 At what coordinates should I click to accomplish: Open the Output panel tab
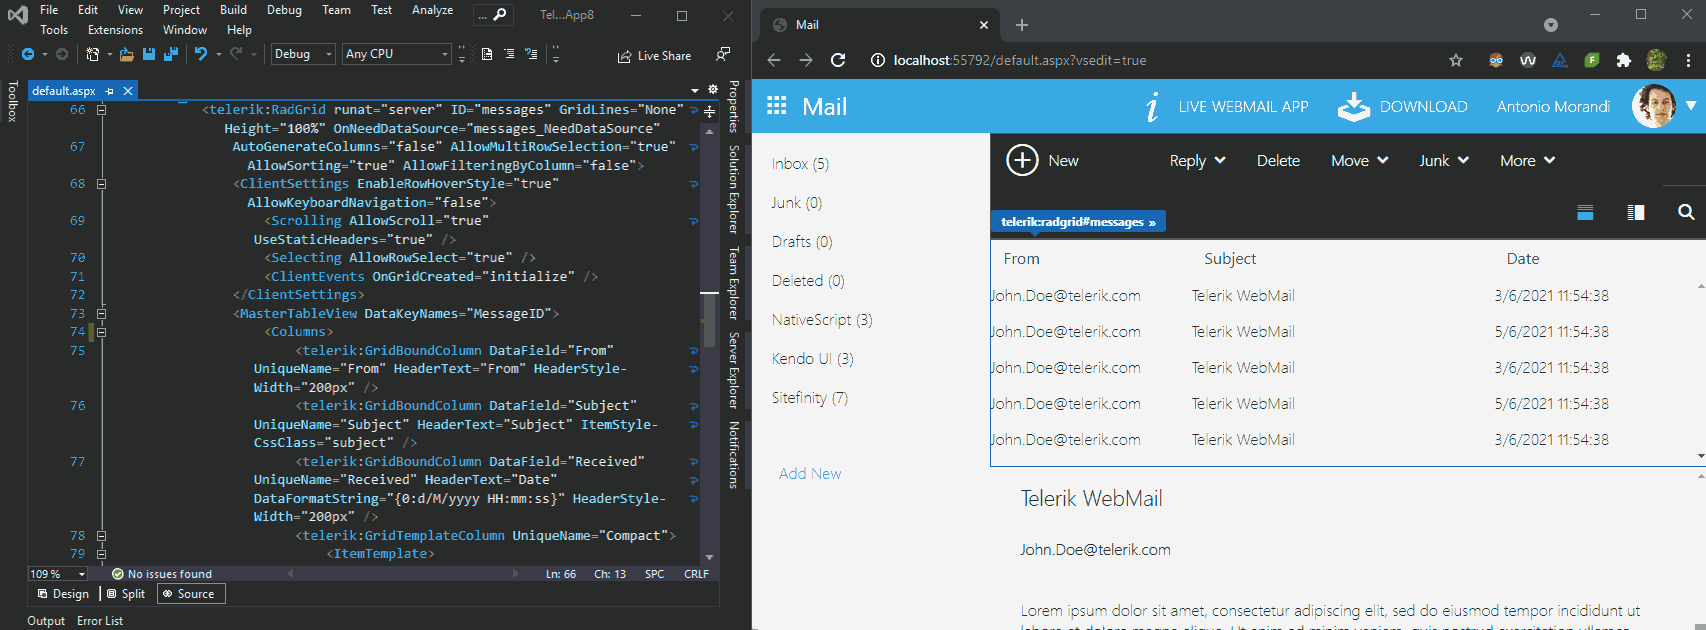click(x=46, y=621)
